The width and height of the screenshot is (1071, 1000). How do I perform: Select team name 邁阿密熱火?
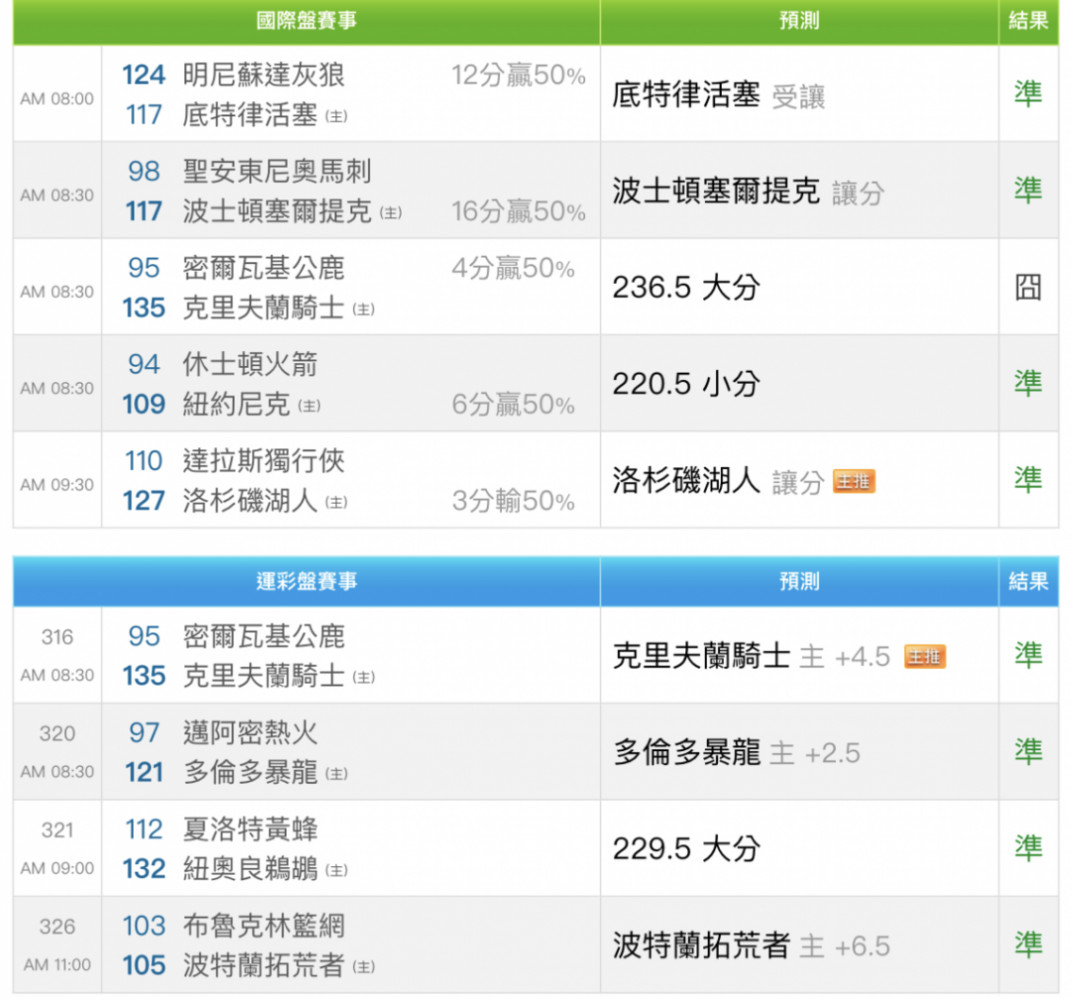coord(250,733)
